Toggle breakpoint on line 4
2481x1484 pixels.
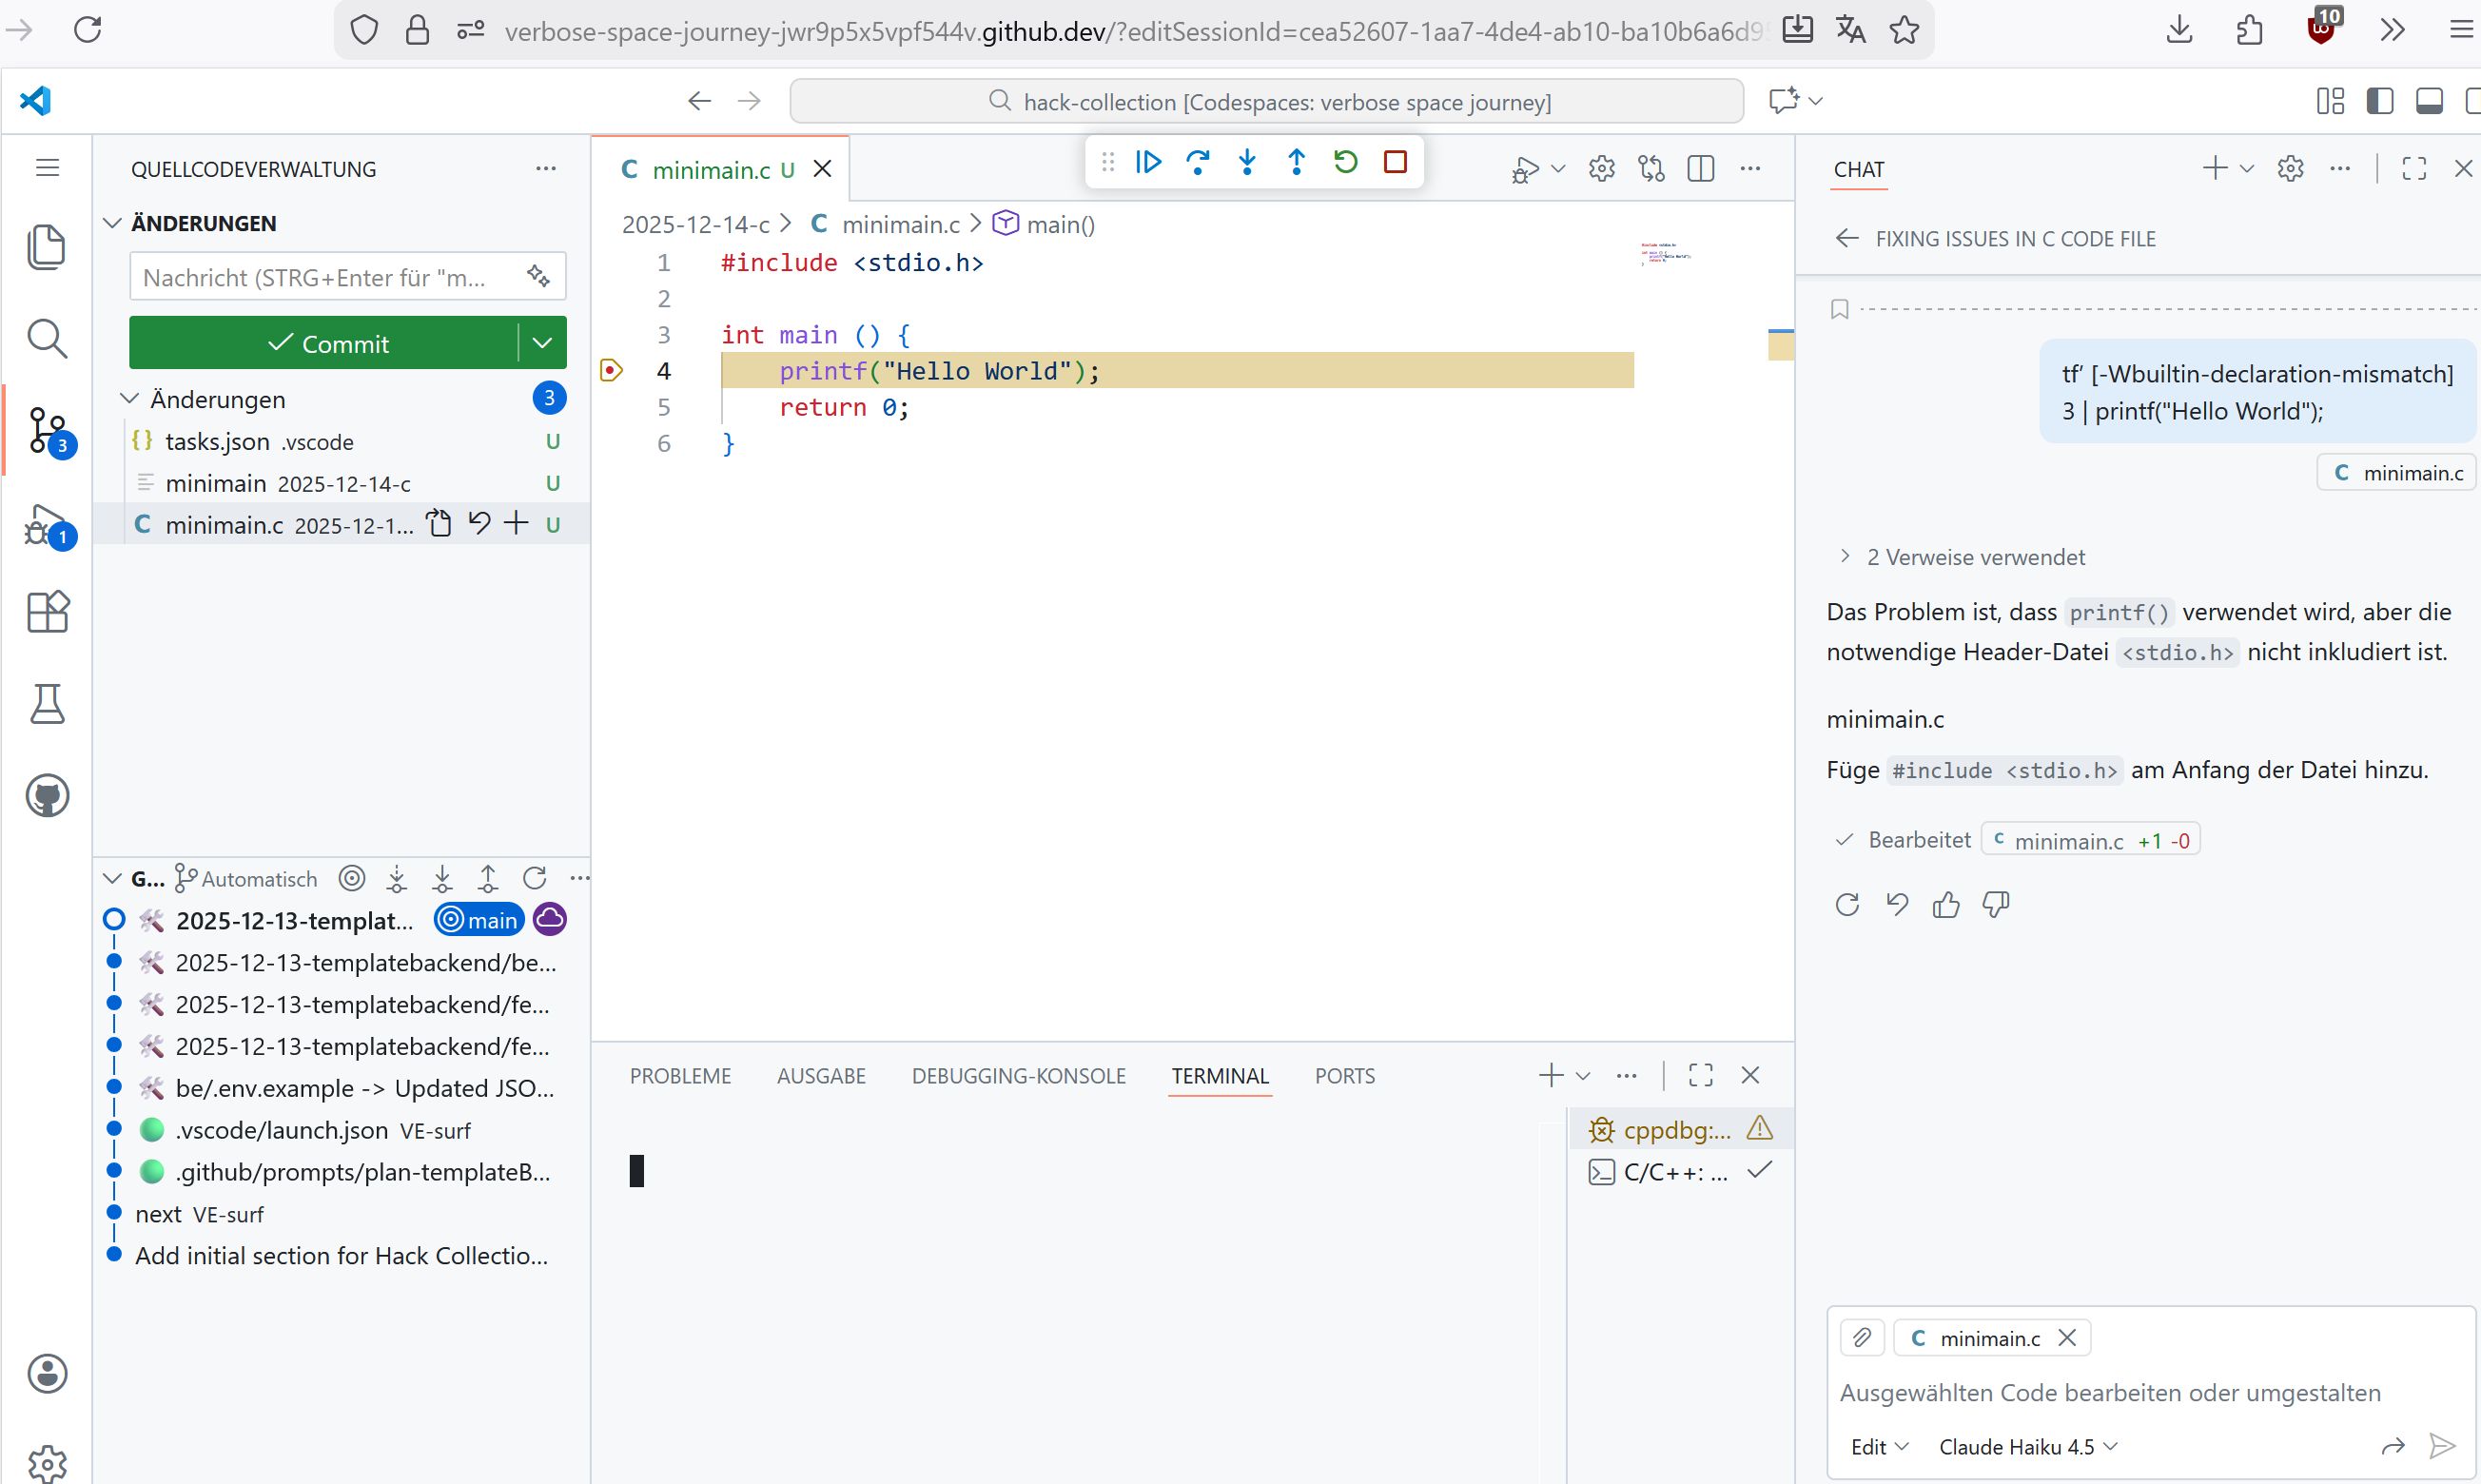[611, 371]
